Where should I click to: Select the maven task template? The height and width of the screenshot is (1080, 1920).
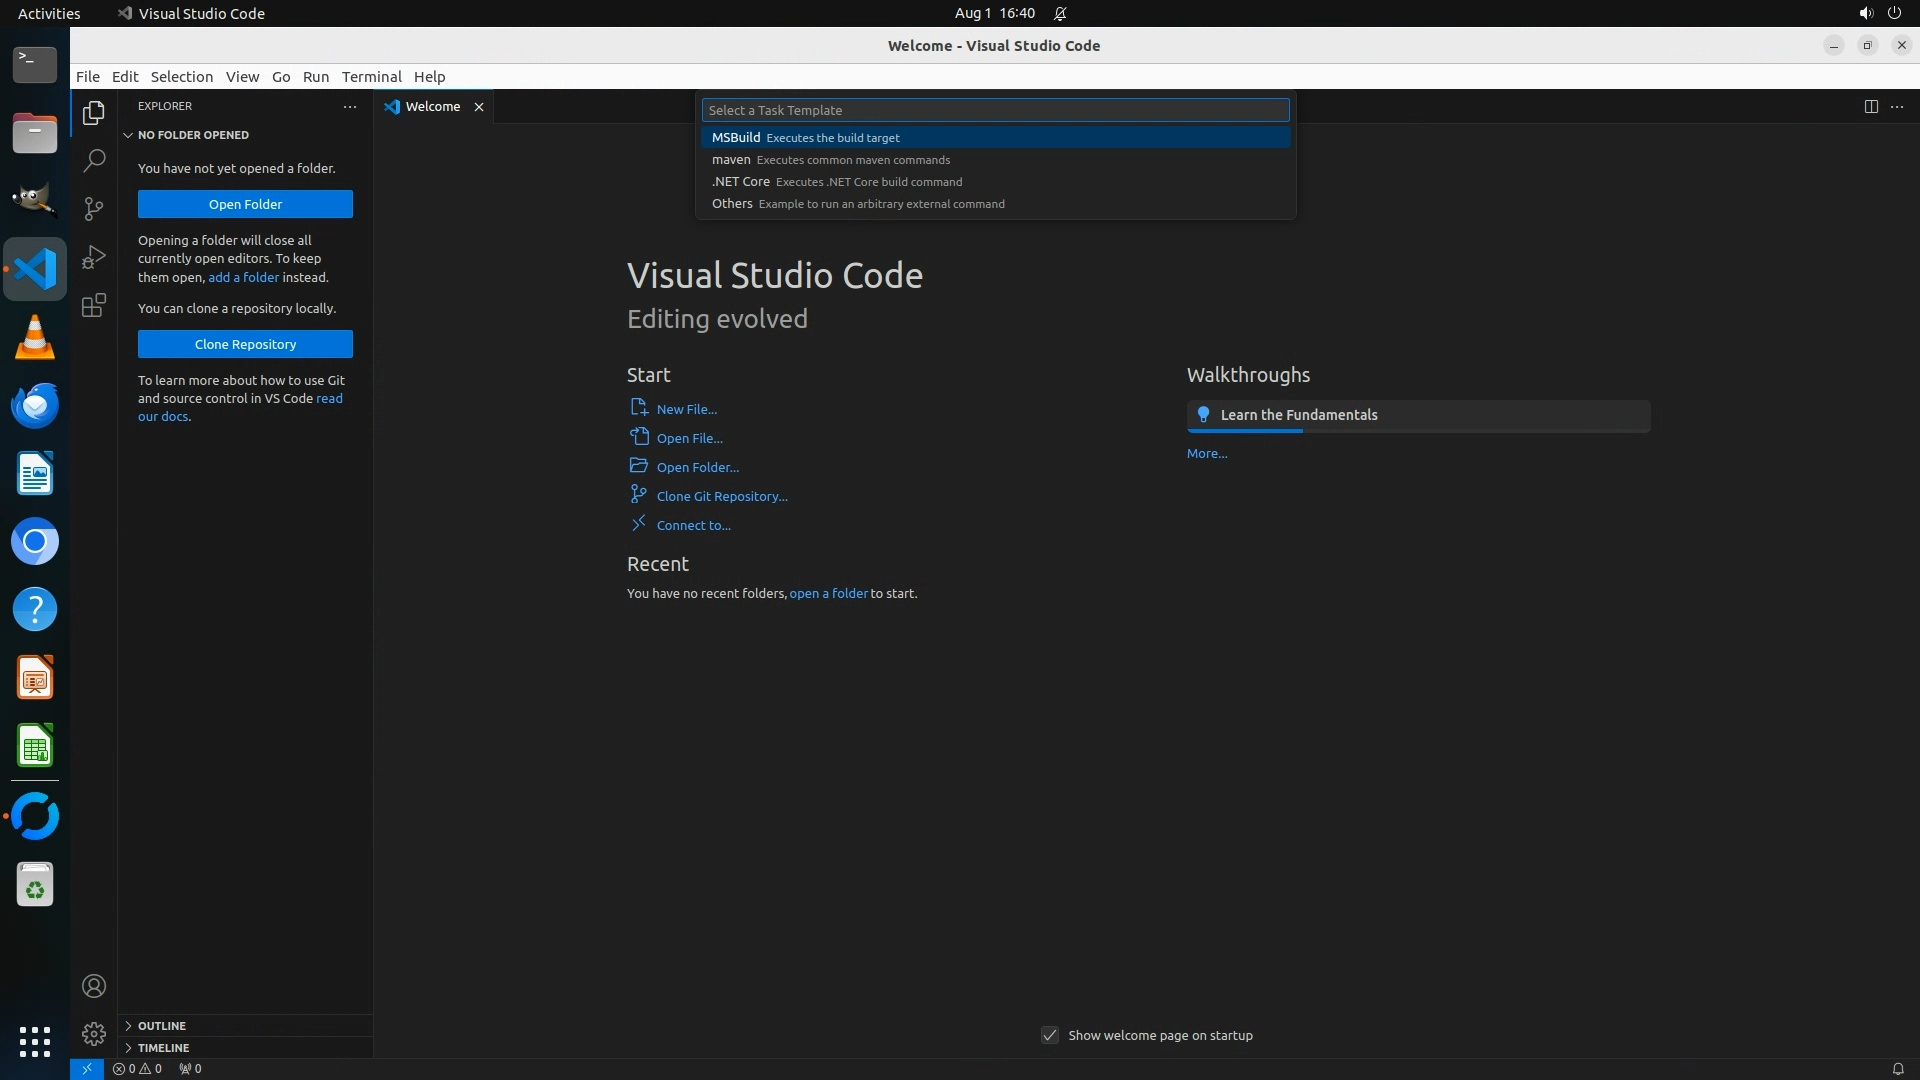point(732,160)
